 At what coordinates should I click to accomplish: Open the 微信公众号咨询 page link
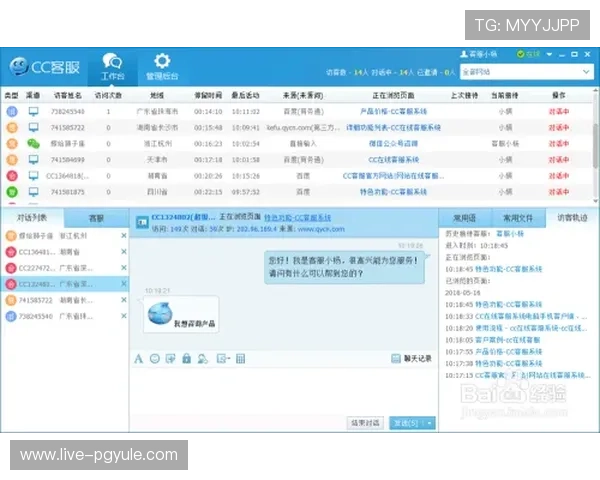pyautogui.click(x=393, y=144)
